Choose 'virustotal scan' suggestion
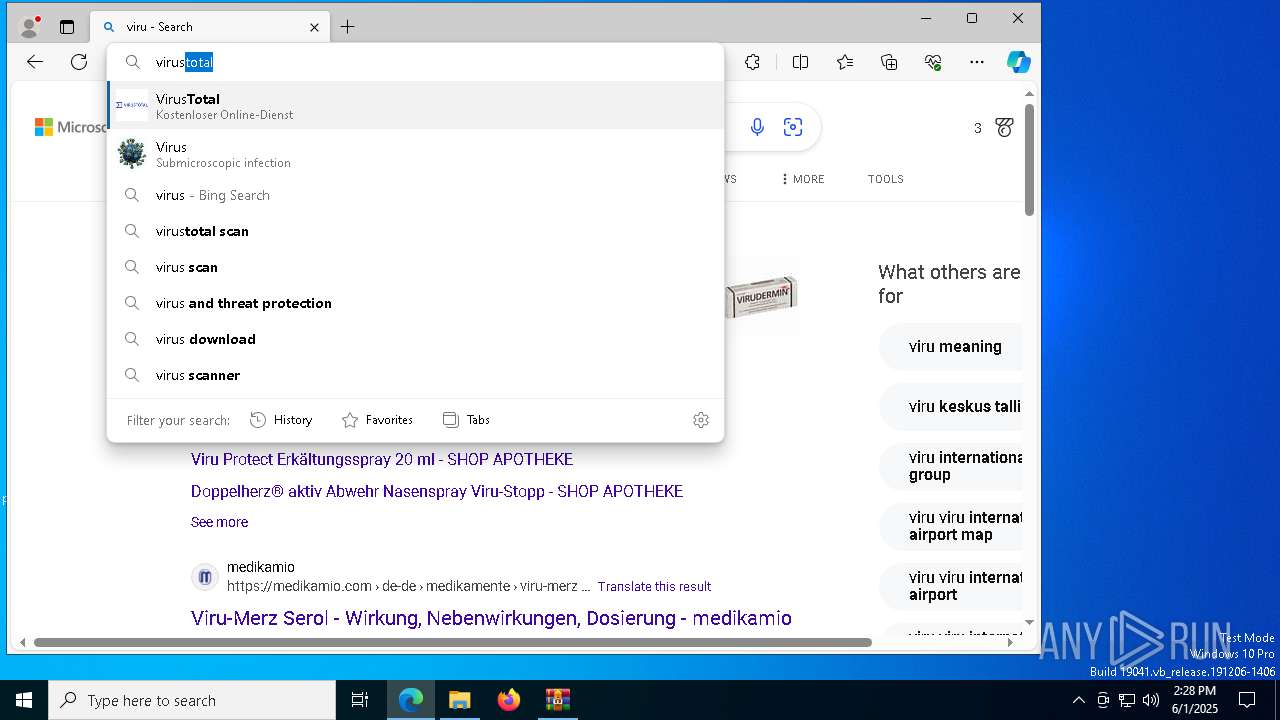The width and height of the screenshot is (1280, 720). tap(415, 231)
